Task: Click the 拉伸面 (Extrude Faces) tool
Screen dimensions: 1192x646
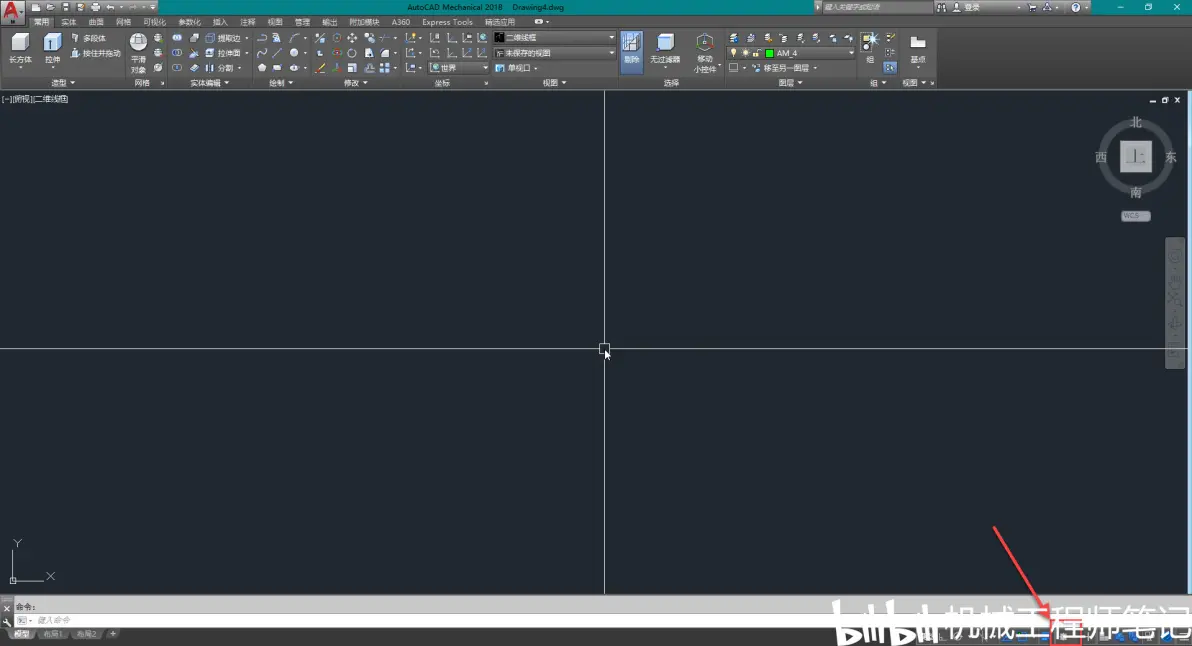Action: 223,53
